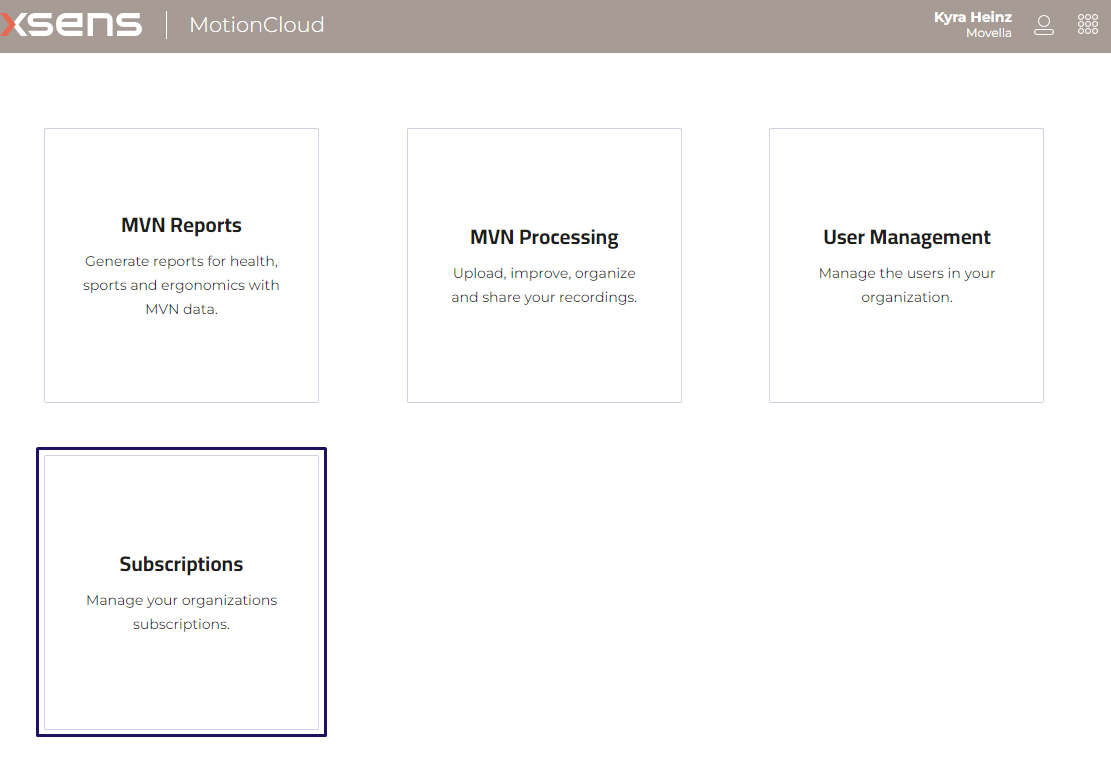Open the highlighted Subscriptions card
Screen dimensions: 1111x767
pos(181,592)
